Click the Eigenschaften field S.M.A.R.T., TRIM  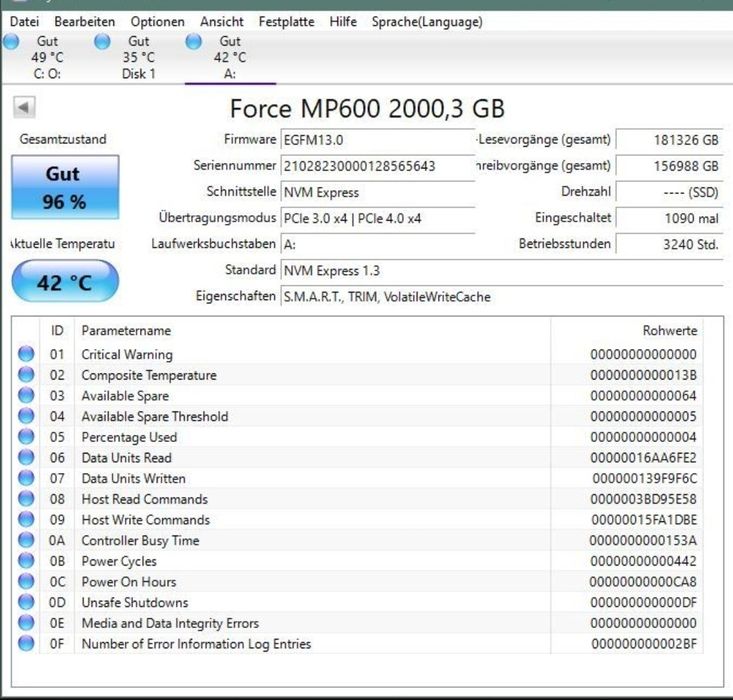(x=502, y=297)
